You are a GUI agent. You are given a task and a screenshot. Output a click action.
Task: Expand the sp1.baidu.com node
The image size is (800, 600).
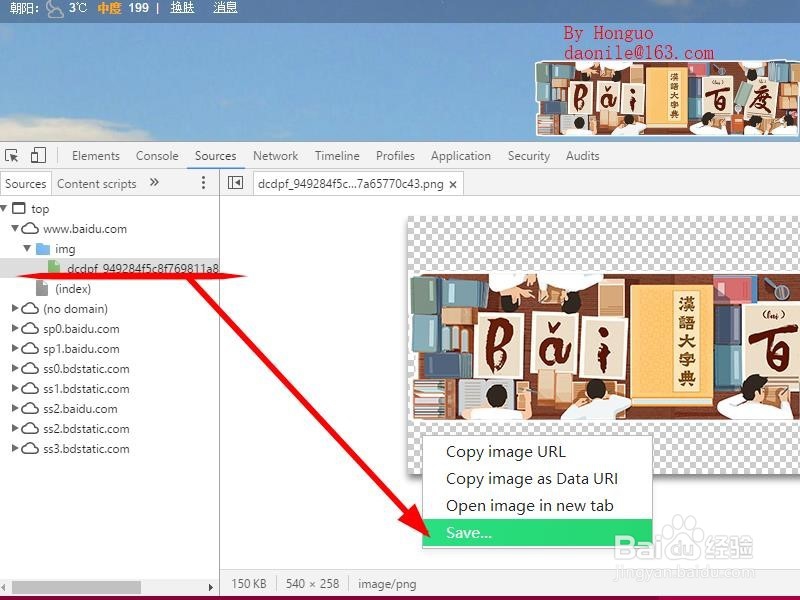click(x=15, y=348)
